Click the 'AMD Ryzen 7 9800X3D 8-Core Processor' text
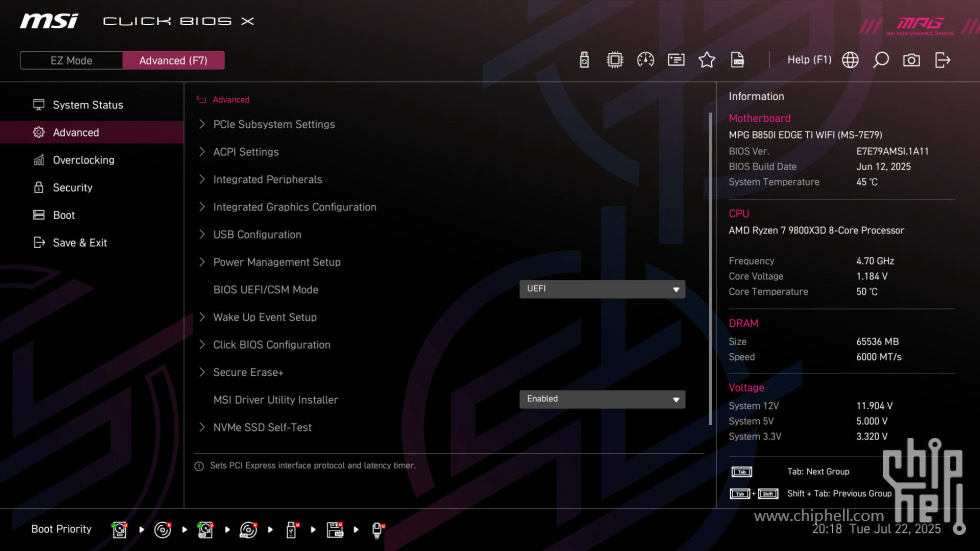This screenshot has height=551, width=980. (x=816, y=231)
